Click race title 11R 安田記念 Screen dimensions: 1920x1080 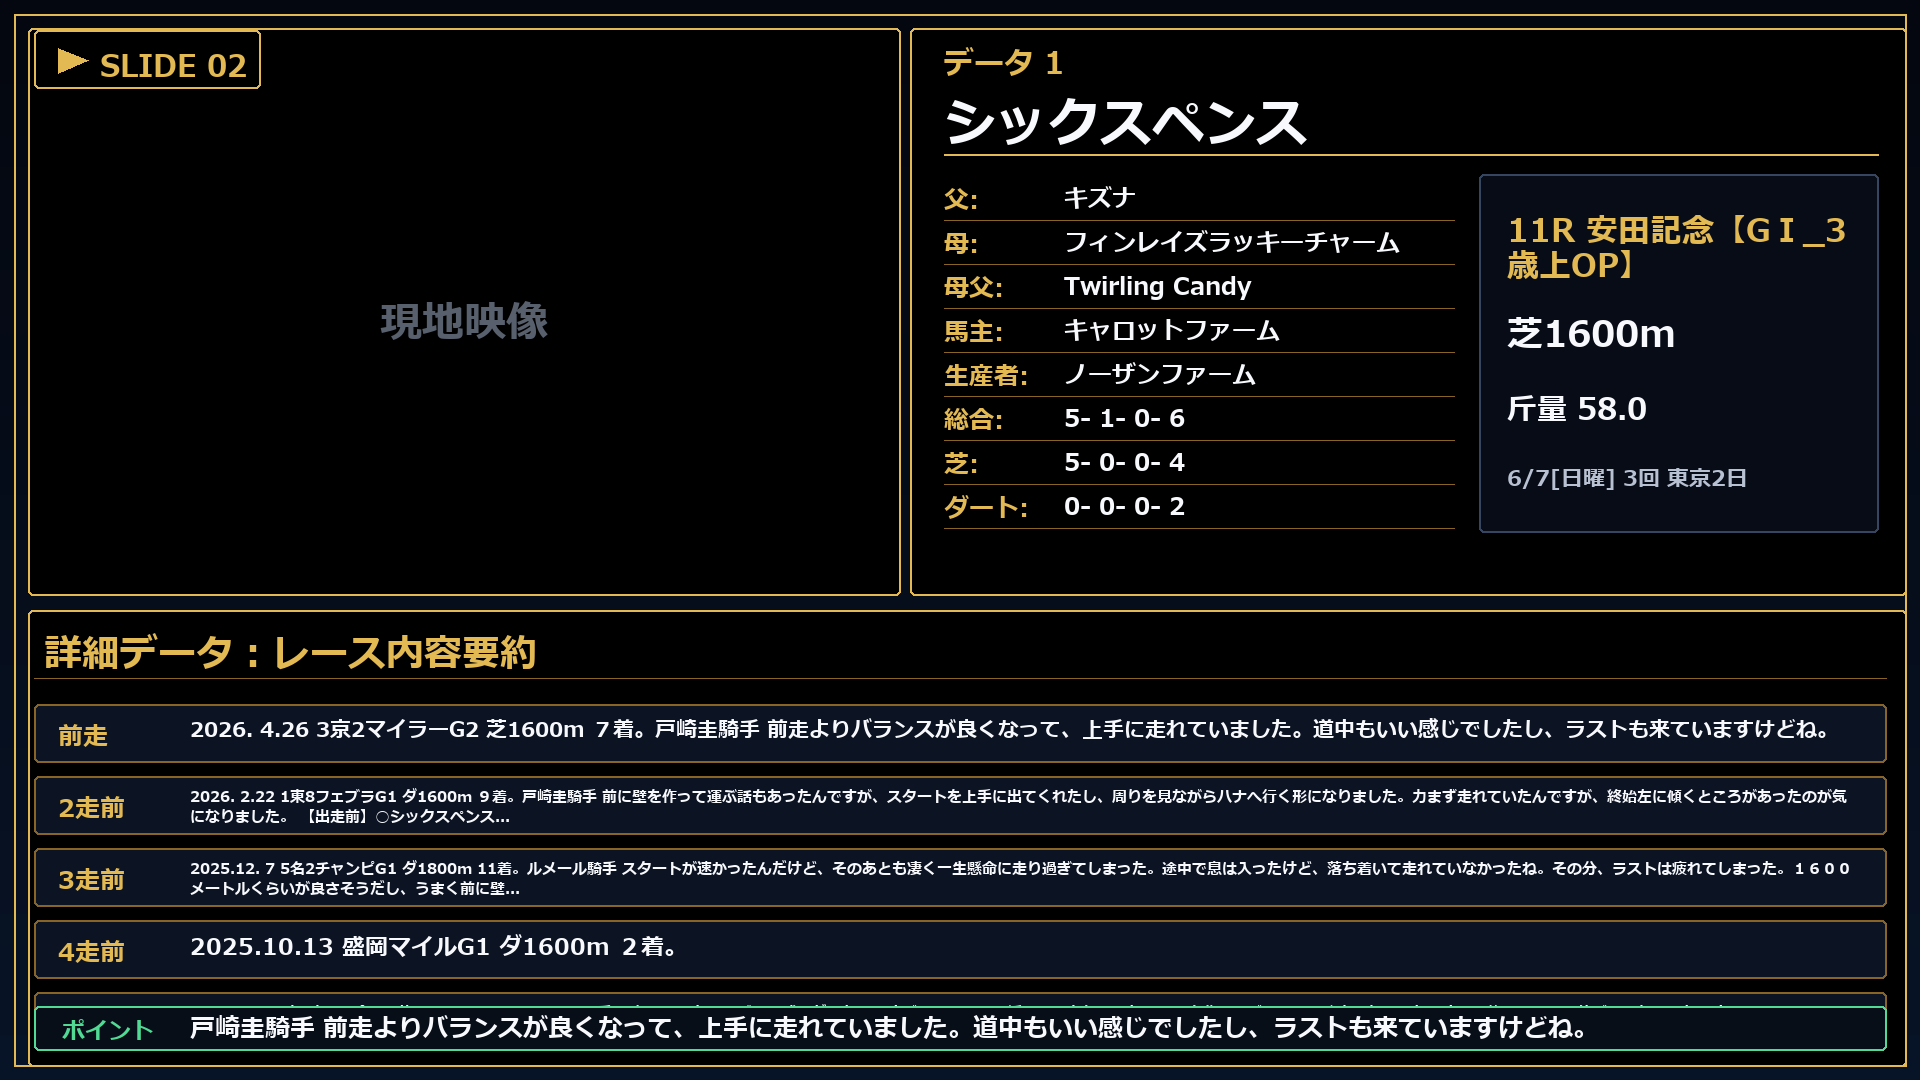point(1676,248)
